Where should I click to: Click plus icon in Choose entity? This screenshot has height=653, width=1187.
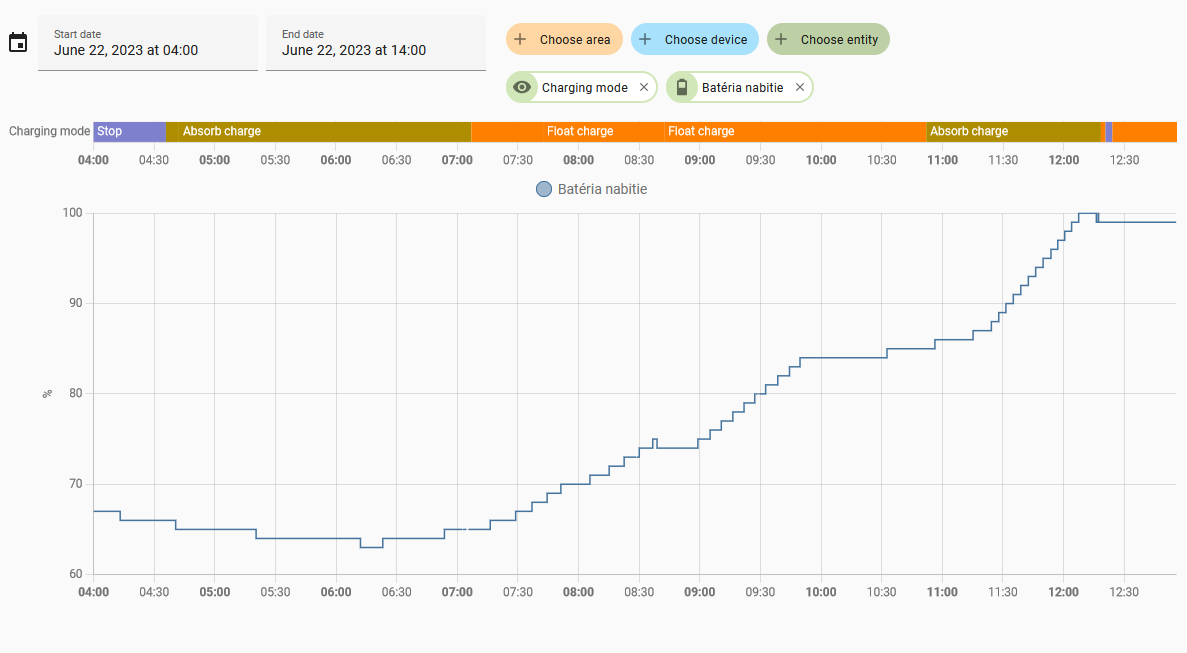click(x=781, y=39)
